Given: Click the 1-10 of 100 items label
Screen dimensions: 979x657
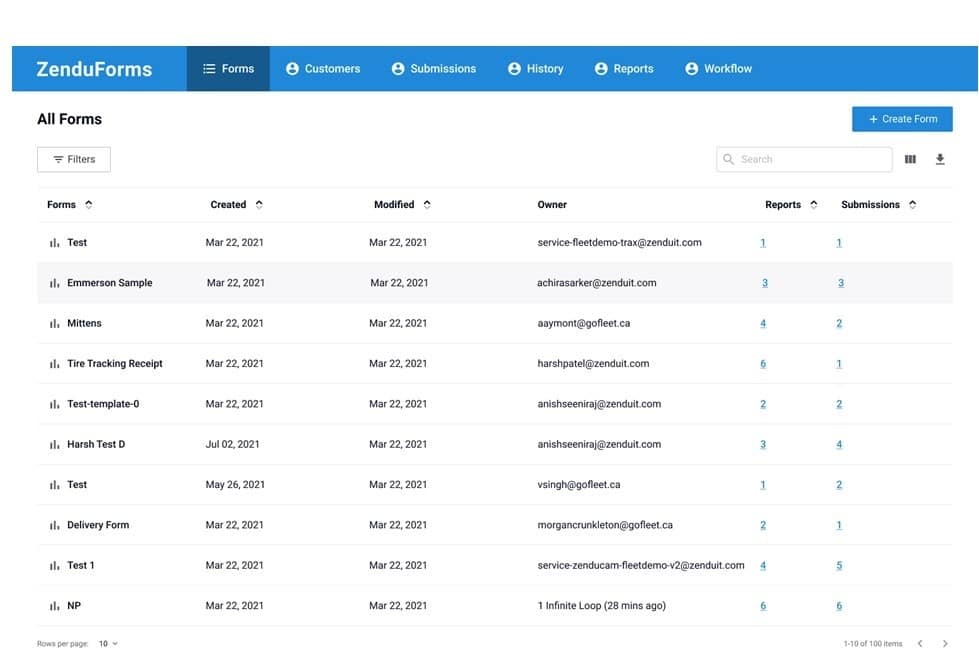Looking at the screenshot, I should click(872, 643).
